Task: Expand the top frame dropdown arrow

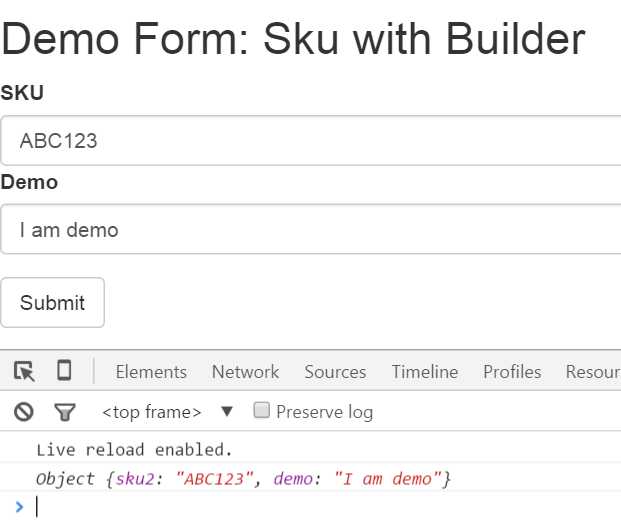Action: (227, 412)
